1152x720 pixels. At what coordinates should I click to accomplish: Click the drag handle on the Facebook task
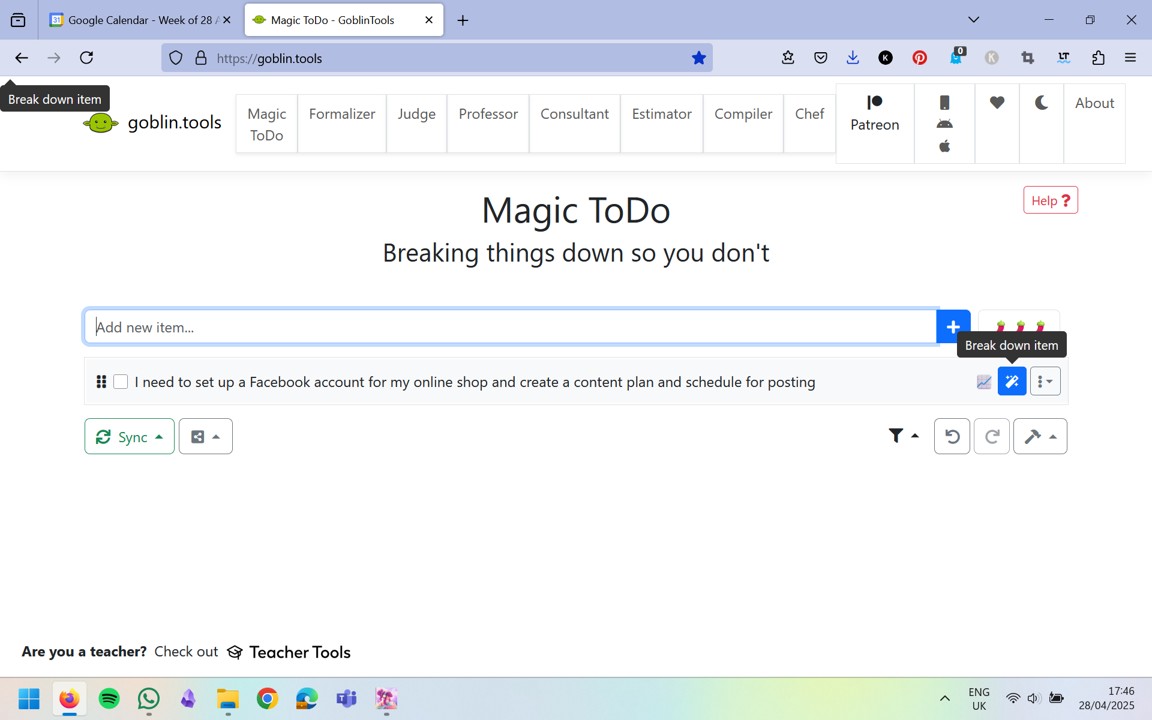[x=101, y=381]
